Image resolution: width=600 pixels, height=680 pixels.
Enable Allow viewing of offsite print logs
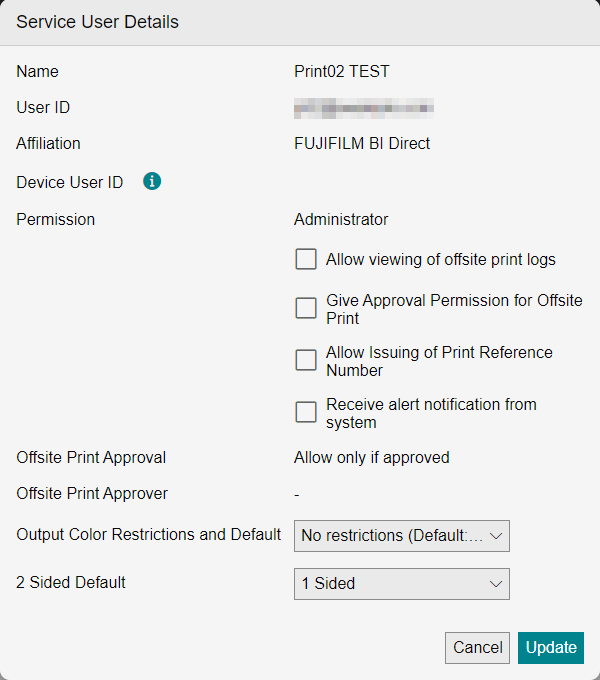[306, 259]
